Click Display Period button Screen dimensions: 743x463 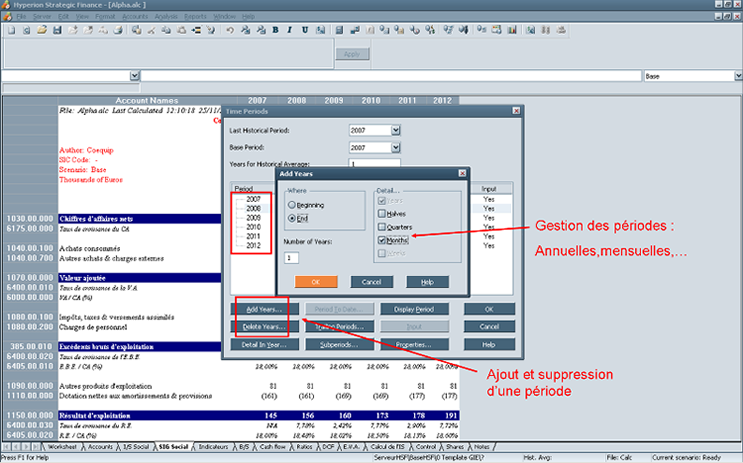click(414, 309)
